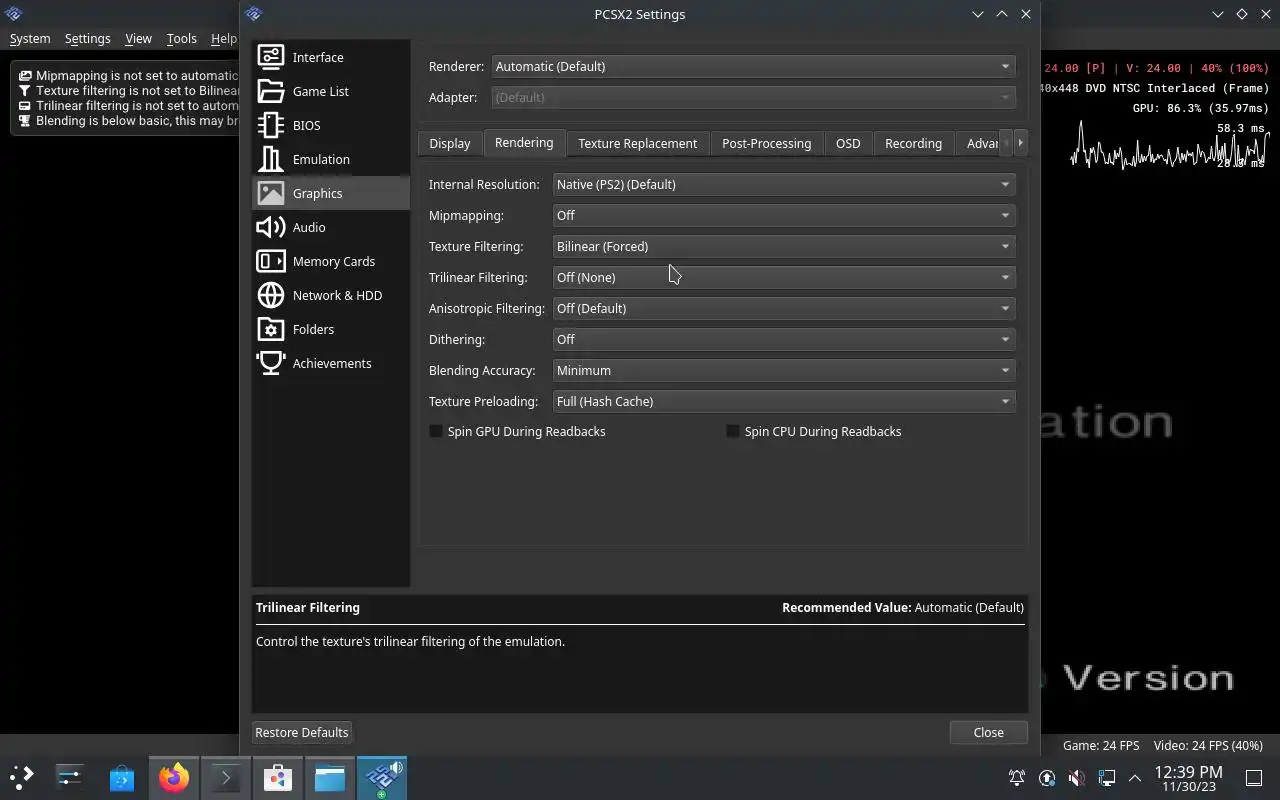Screen dimensions: 1280x800
Task: Open the Renderer dropdown
Action: 754,66
